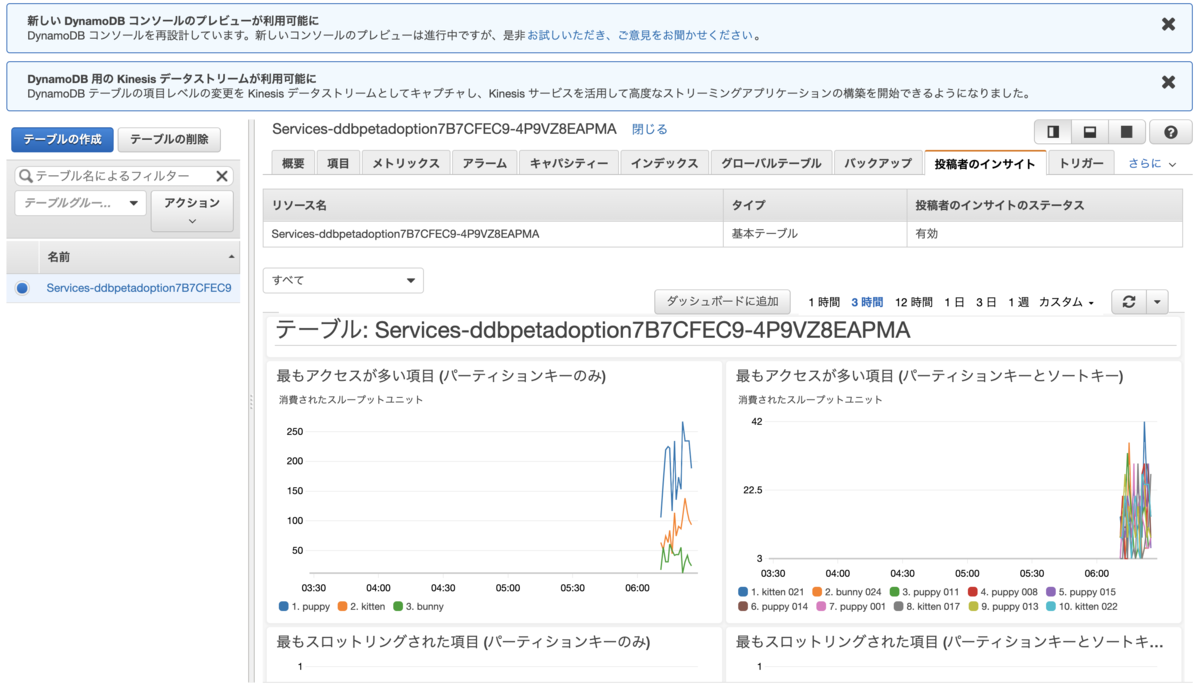The width and height of the screenshot is (1200, 690).
Task: Set time range to 12 時間
Action: click(x=914, y=302)
